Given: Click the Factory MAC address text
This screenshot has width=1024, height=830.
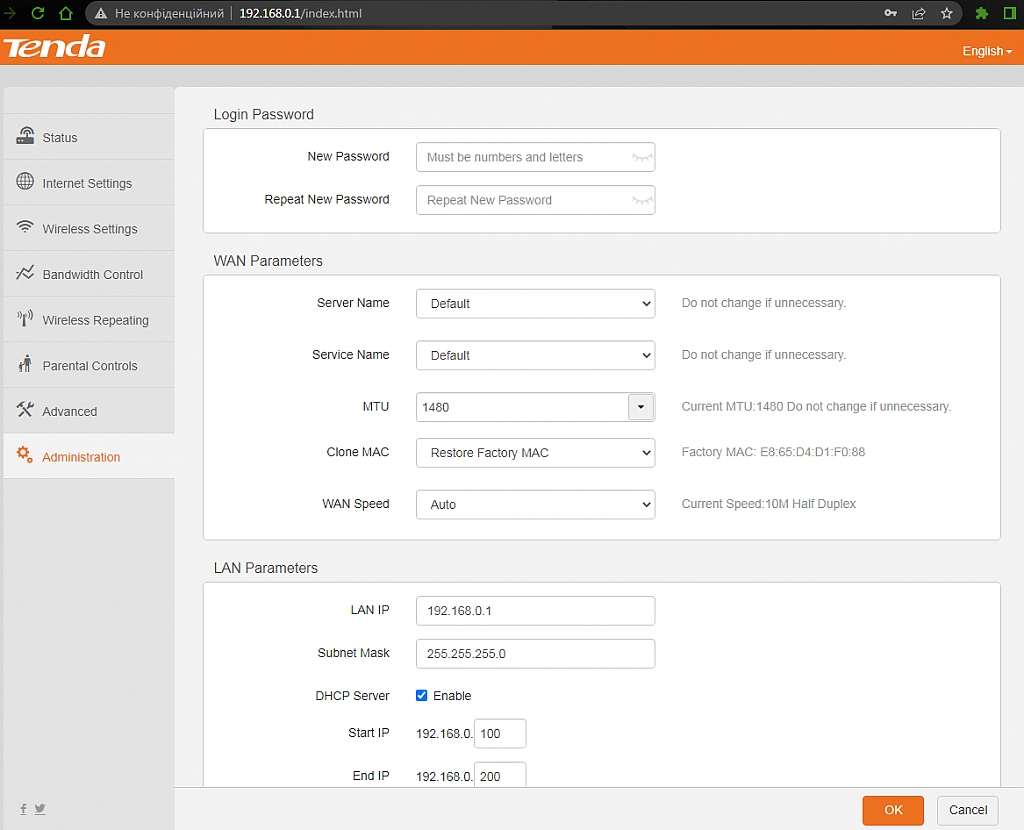Looking at the screenshot, I should click(x=773, y=452).
